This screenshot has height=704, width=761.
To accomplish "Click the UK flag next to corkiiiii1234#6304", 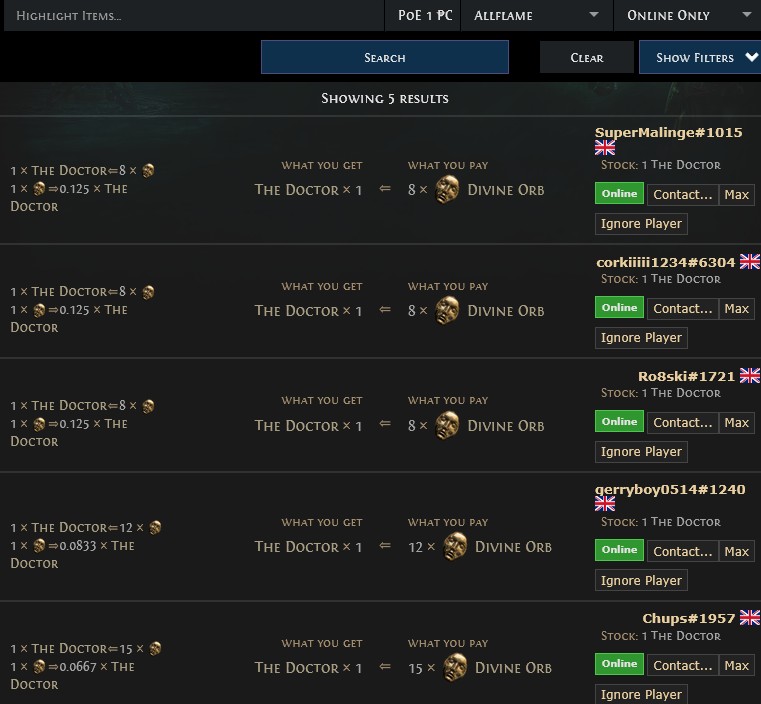I will pyautogui.click(x=750, y=262).
